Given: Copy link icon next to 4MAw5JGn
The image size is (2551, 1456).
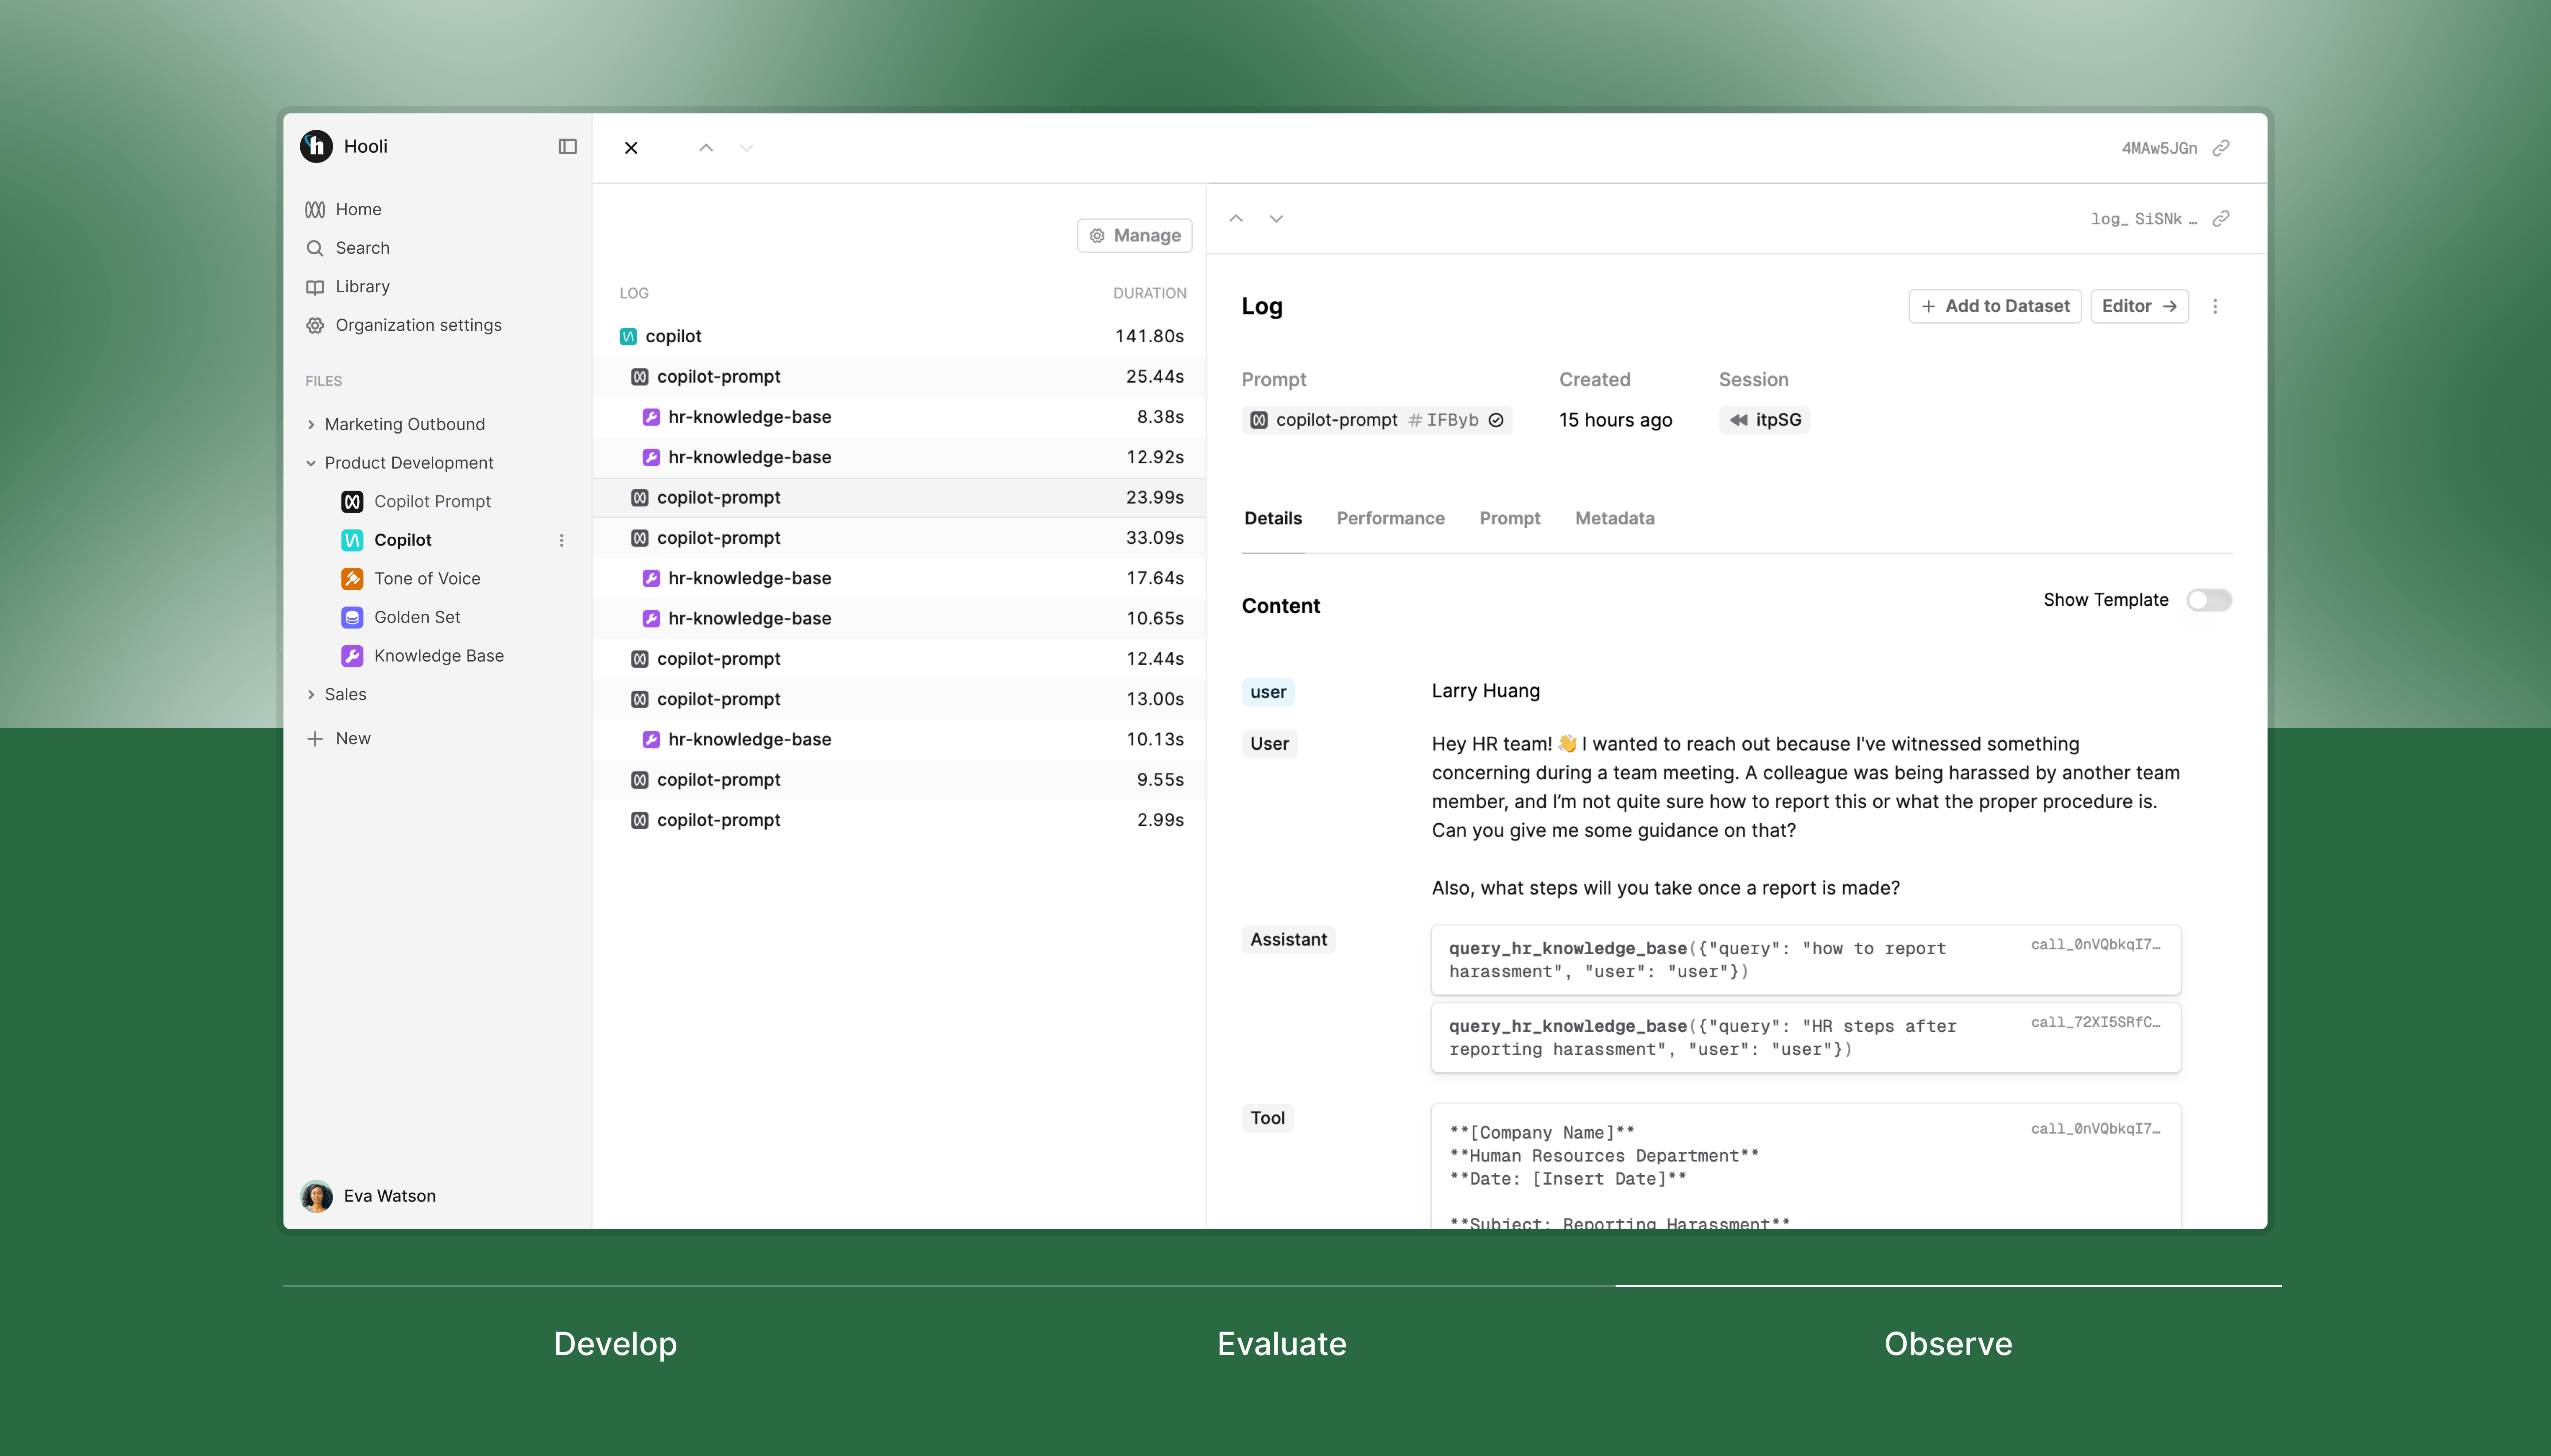Looking at the screenshot, I should 2221,148.
